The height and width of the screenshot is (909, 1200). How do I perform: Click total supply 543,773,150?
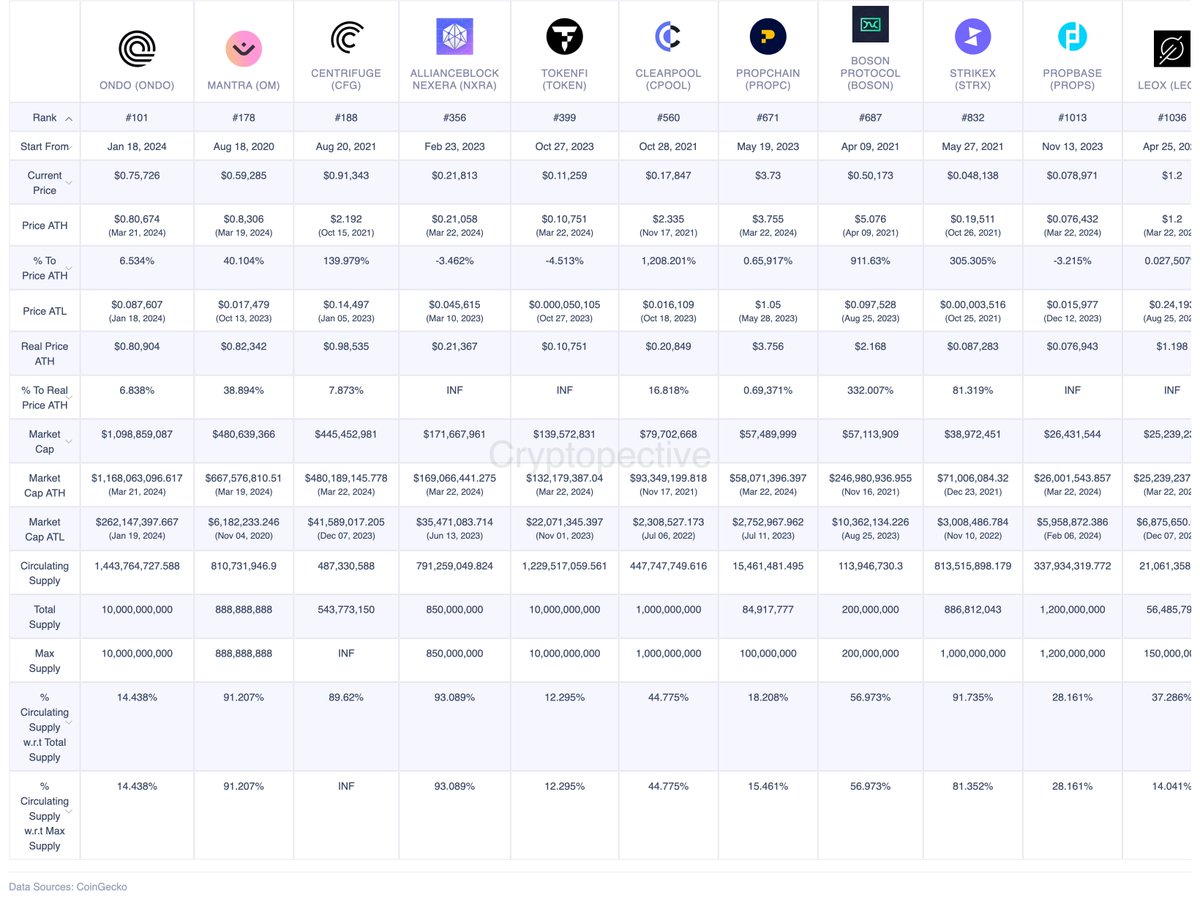tap(346, 610)
